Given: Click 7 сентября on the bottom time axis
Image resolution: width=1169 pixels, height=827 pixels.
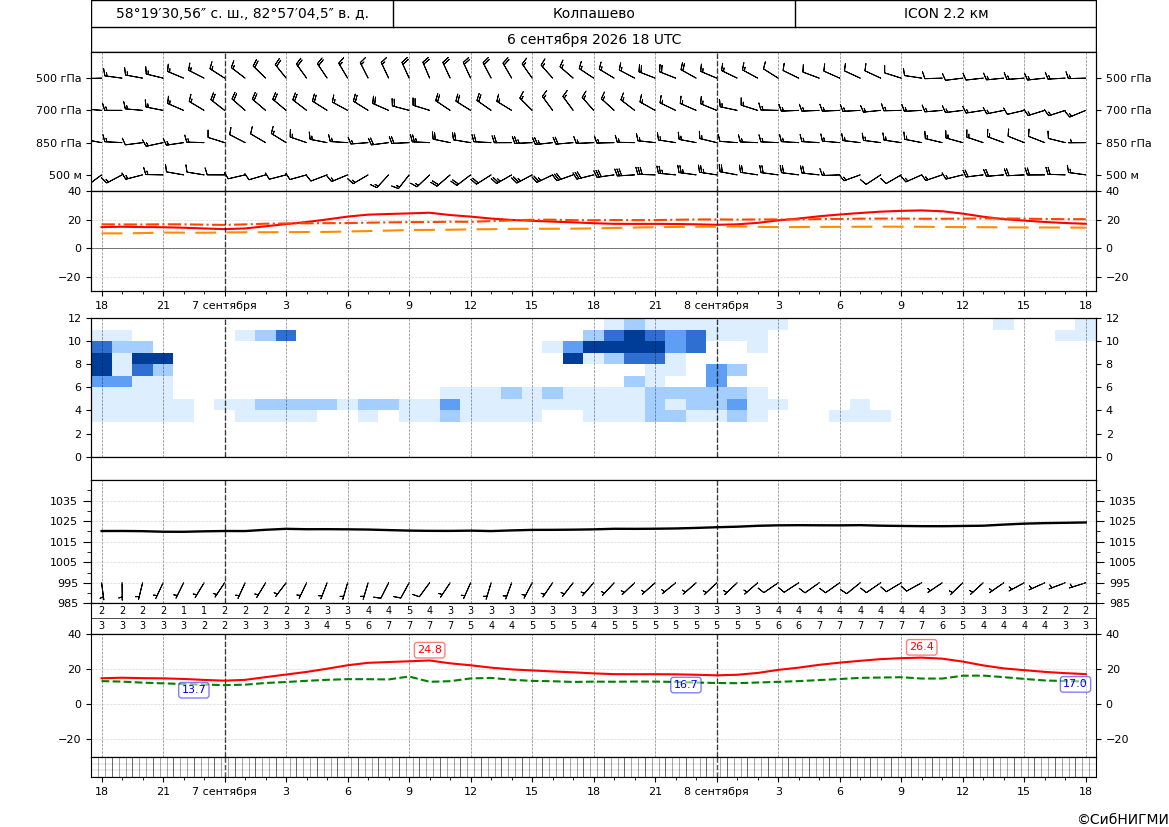Looking at the screenshot, I should pos(224,791).
